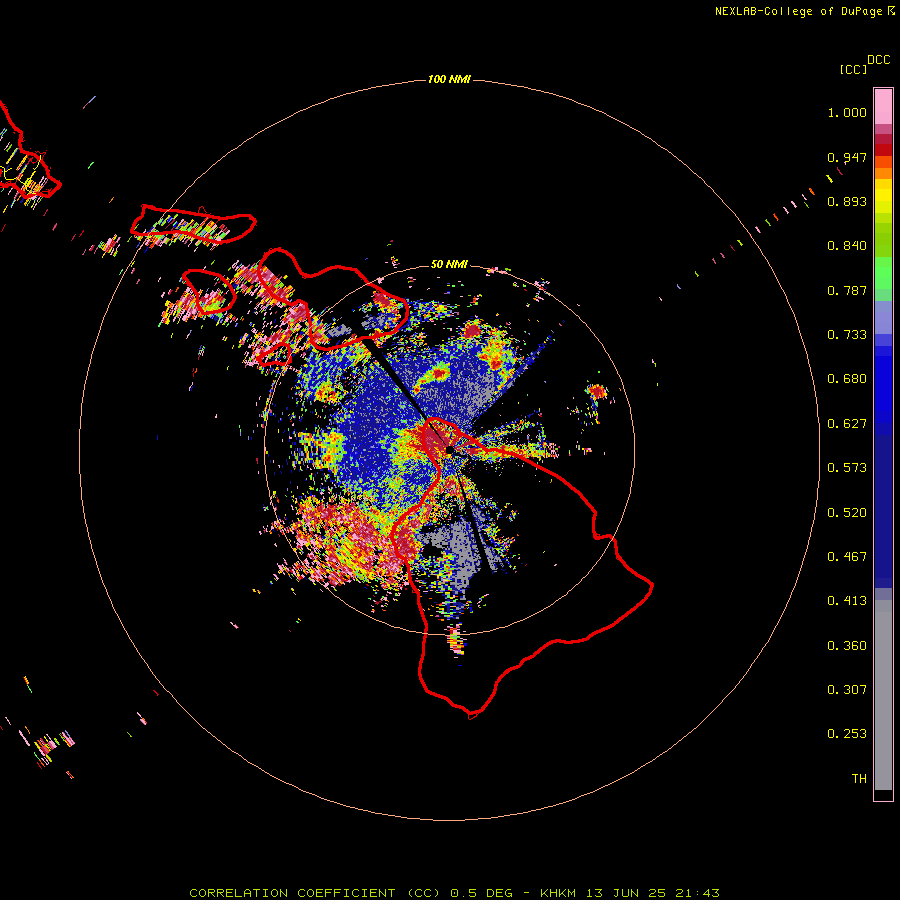The height and width of the screenshot is (900, 900).
Task: Click the TH threshold label
Action: 859,779
